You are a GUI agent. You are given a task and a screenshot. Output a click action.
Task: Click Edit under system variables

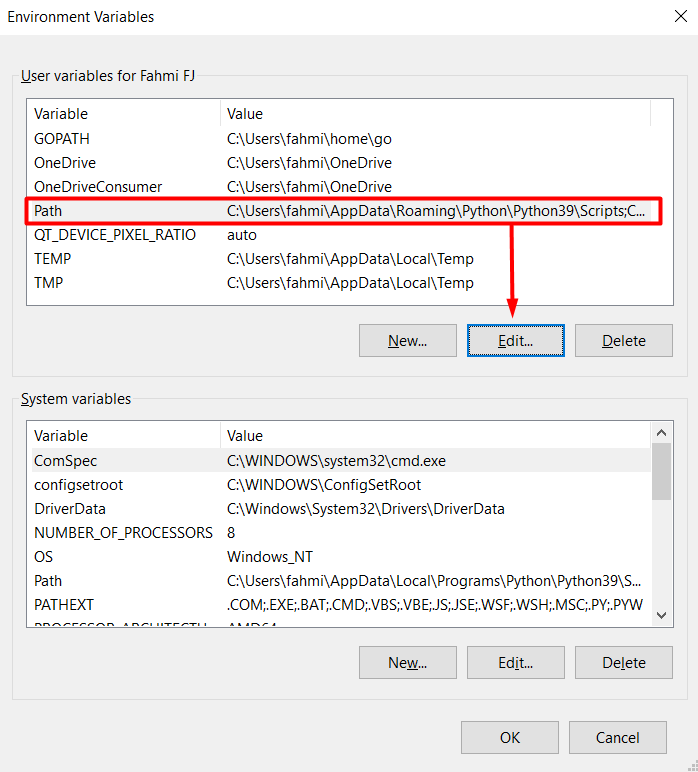[515, 662]
